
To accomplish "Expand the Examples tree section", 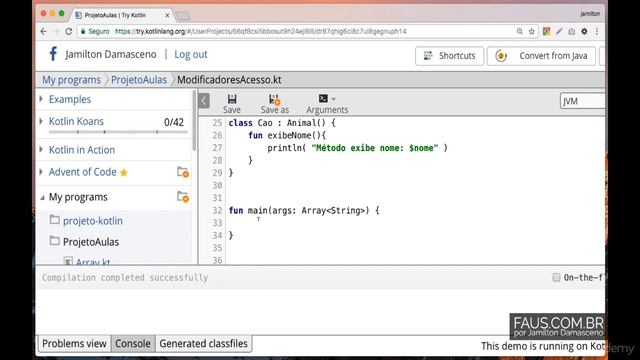I will pyautogui.click(x=41, y=99).
